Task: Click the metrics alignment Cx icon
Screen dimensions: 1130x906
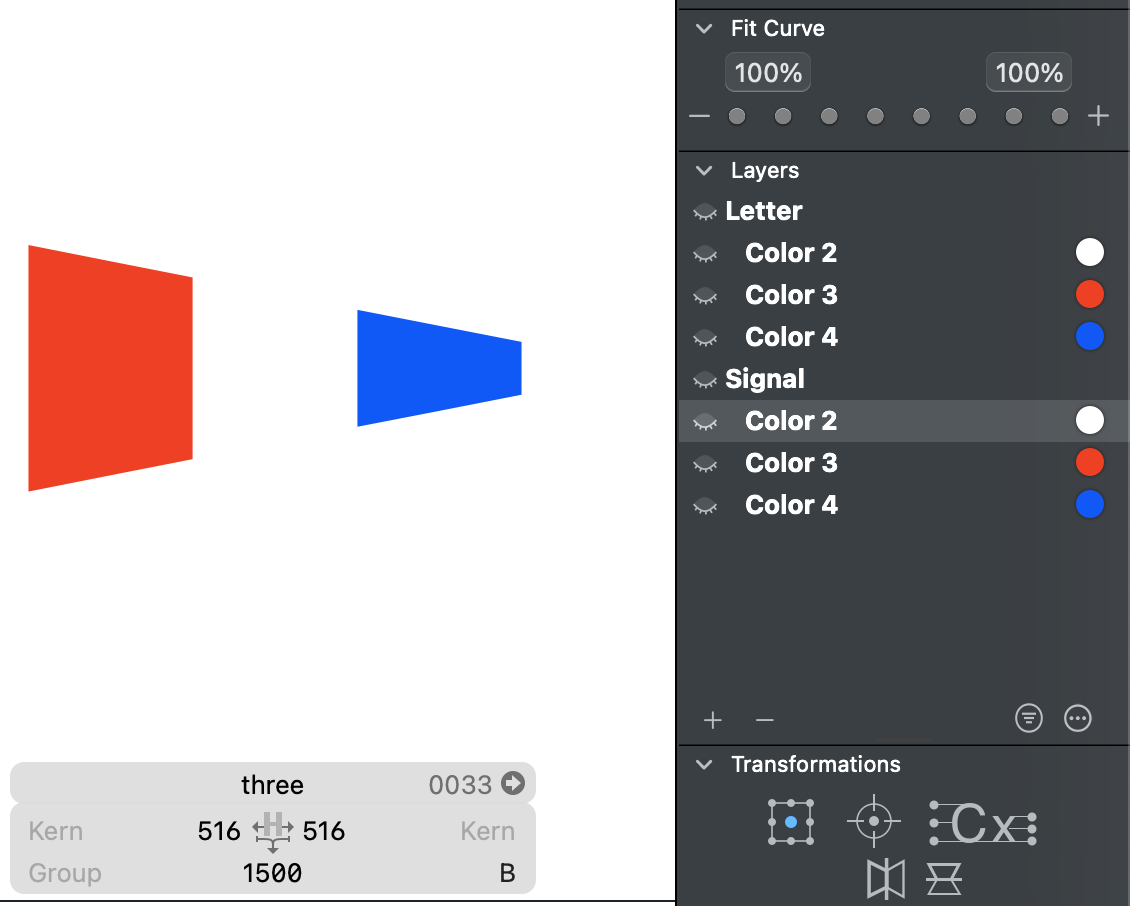Action: (982, 823)
